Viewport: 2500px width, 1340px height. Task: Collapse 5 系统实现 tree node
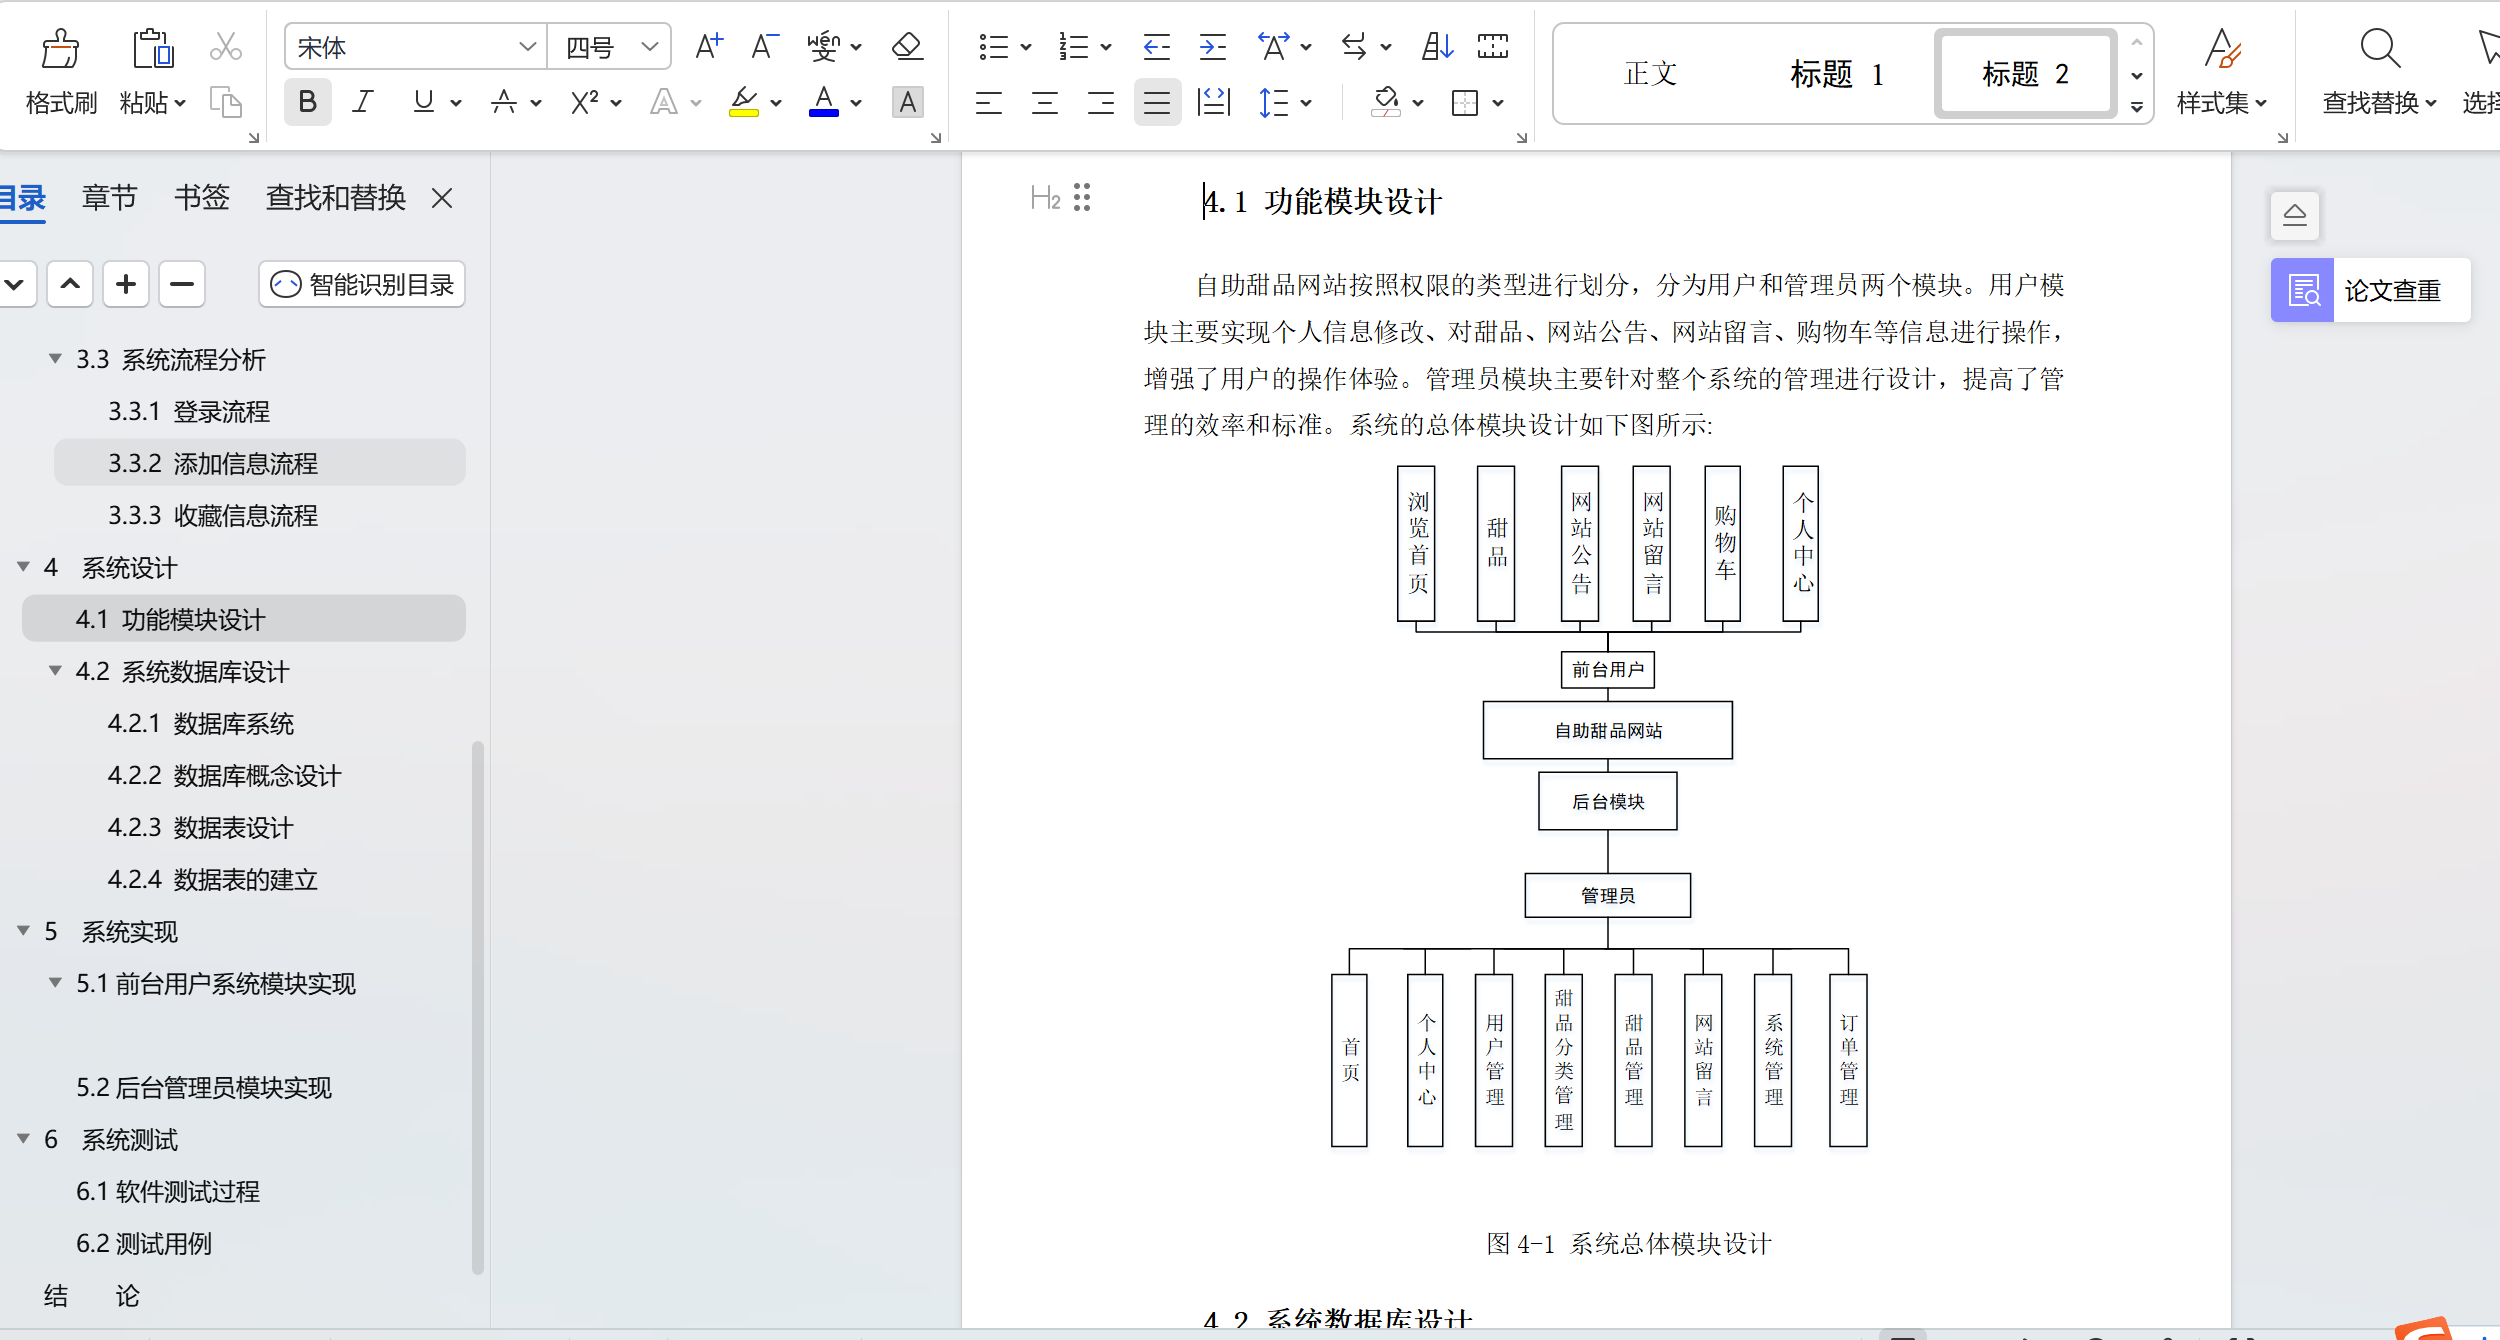coord(23,930)
